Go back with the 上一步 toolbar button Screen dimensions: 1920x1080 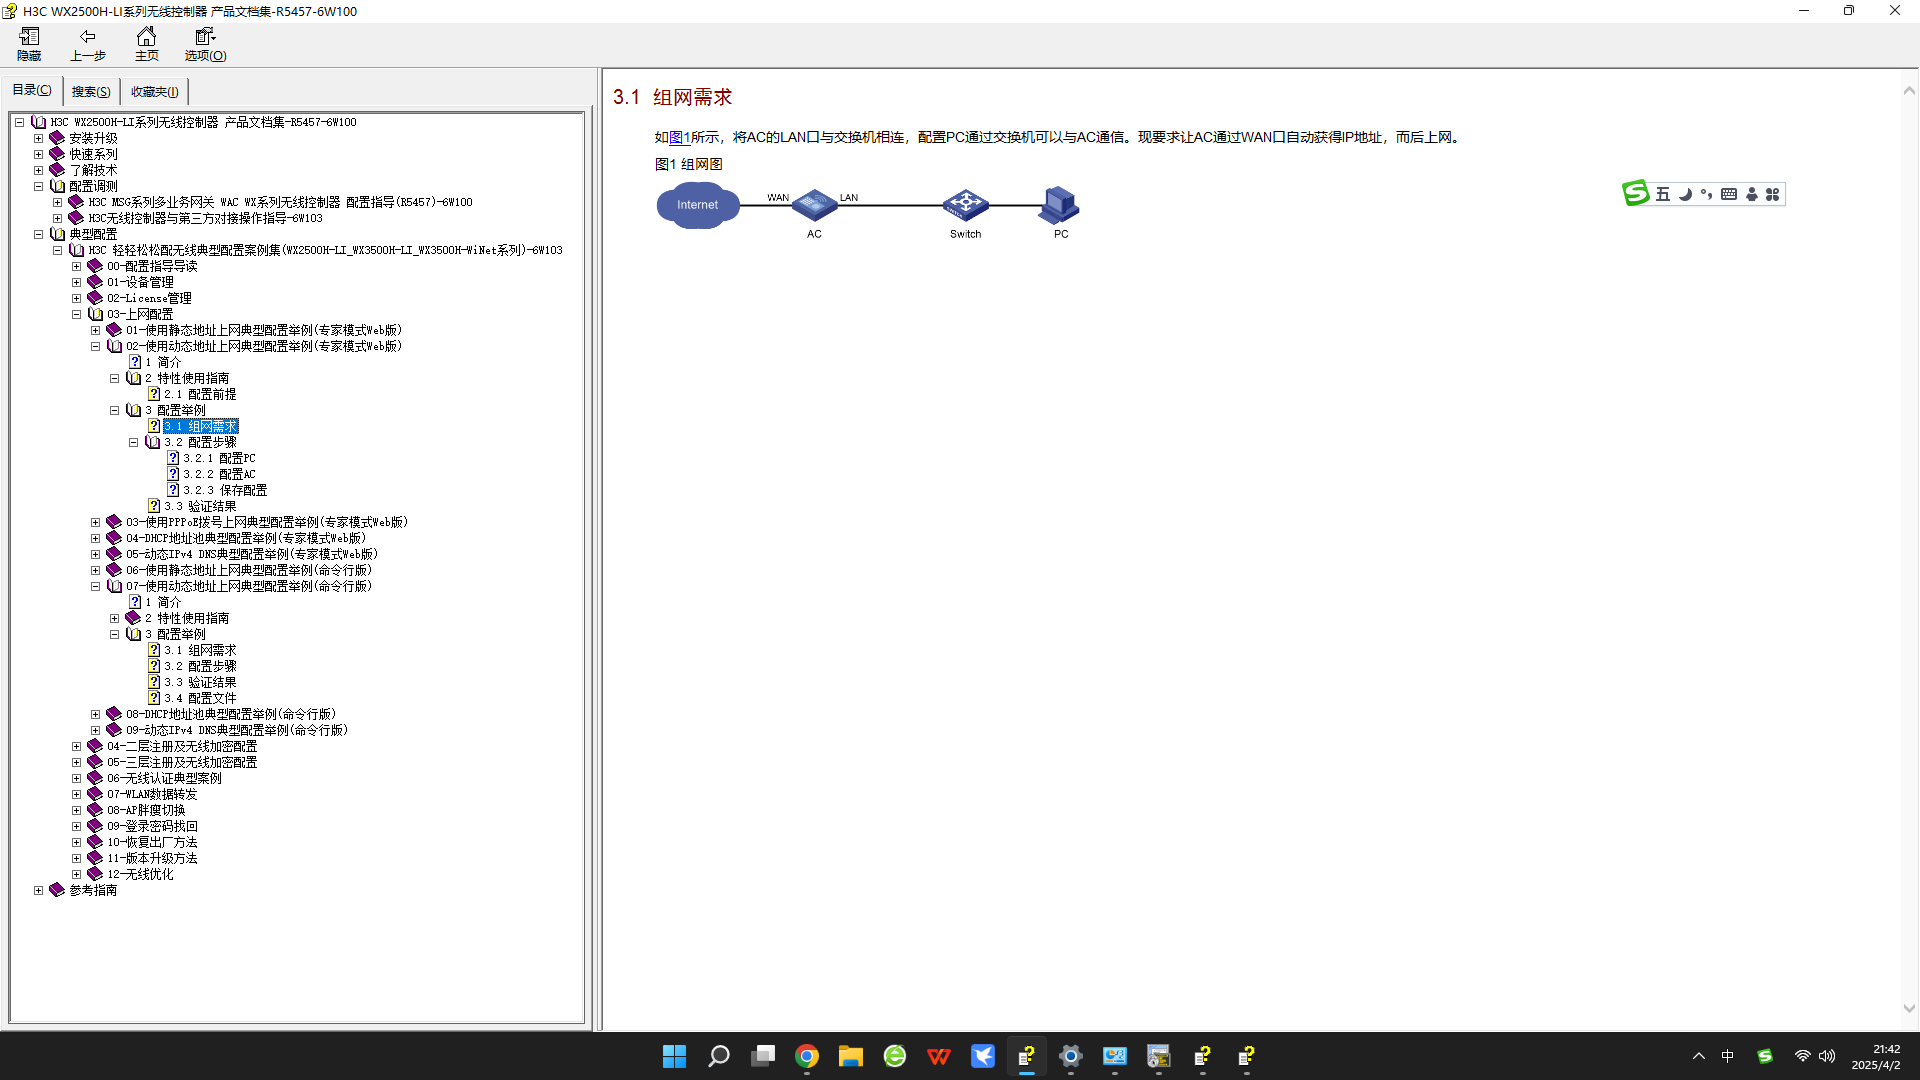point(88,44)
